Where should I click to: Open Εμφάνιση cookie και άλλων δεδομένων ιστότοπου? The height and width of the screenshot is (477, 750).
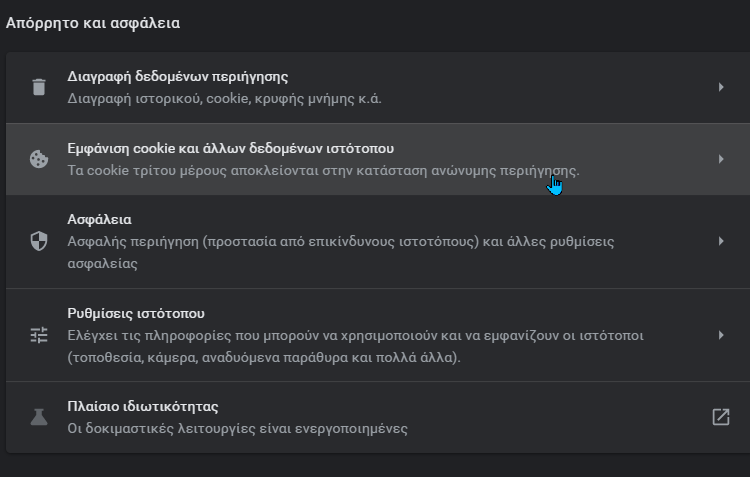pos(231,148)
